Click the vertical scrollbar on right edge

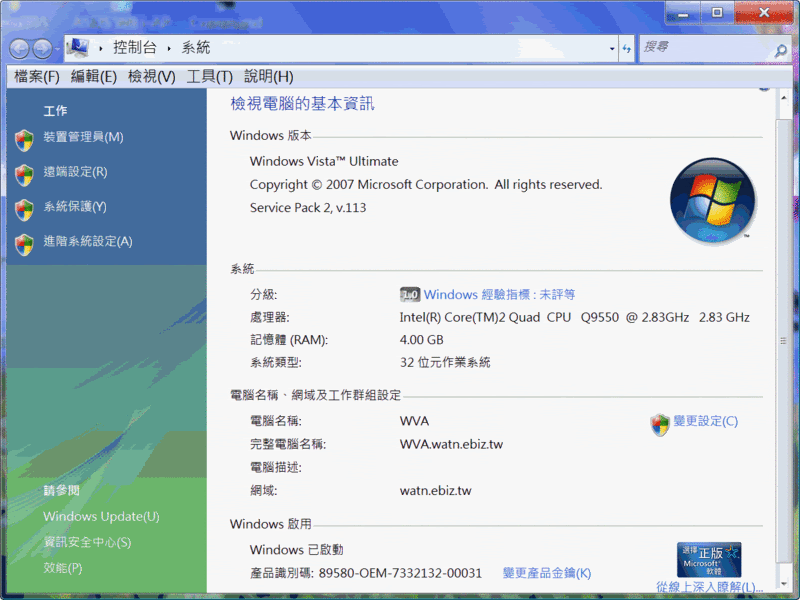[x=784, y=340]
